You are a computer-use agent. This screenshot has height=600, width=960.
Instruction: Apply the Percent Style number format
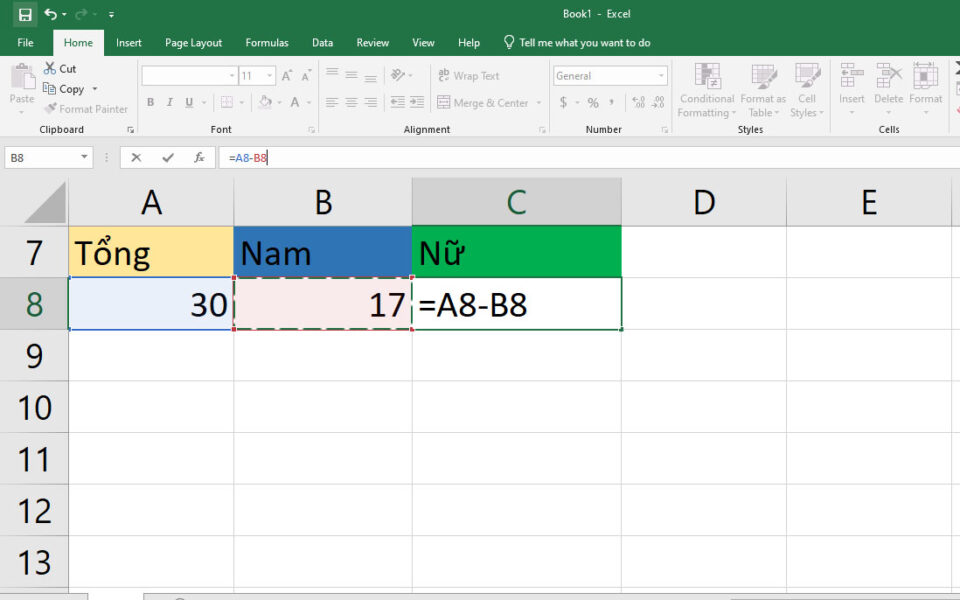click(x=592, y=102)
